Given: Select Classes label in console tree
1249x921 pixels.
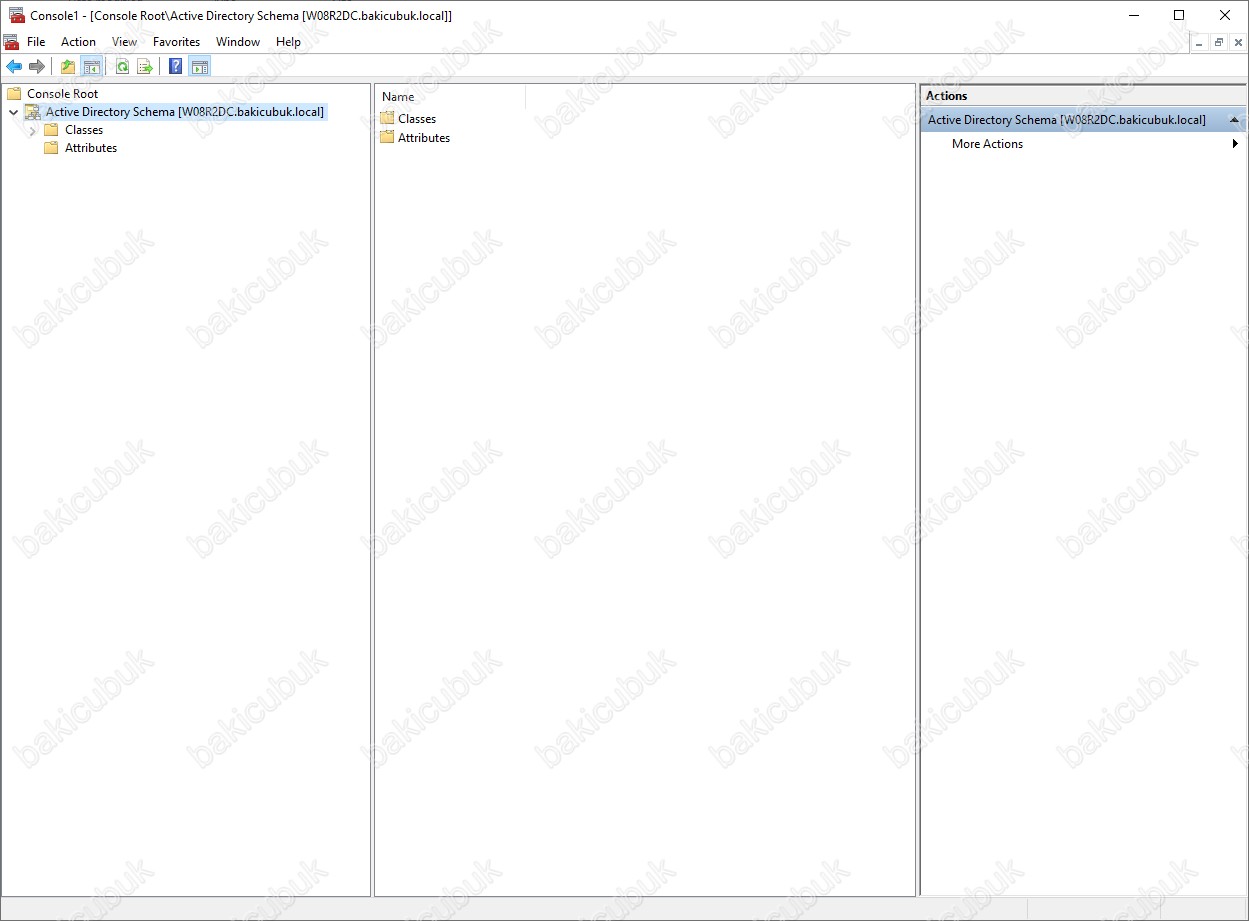Looking at the screenshot, I should (x=84, y=130).
